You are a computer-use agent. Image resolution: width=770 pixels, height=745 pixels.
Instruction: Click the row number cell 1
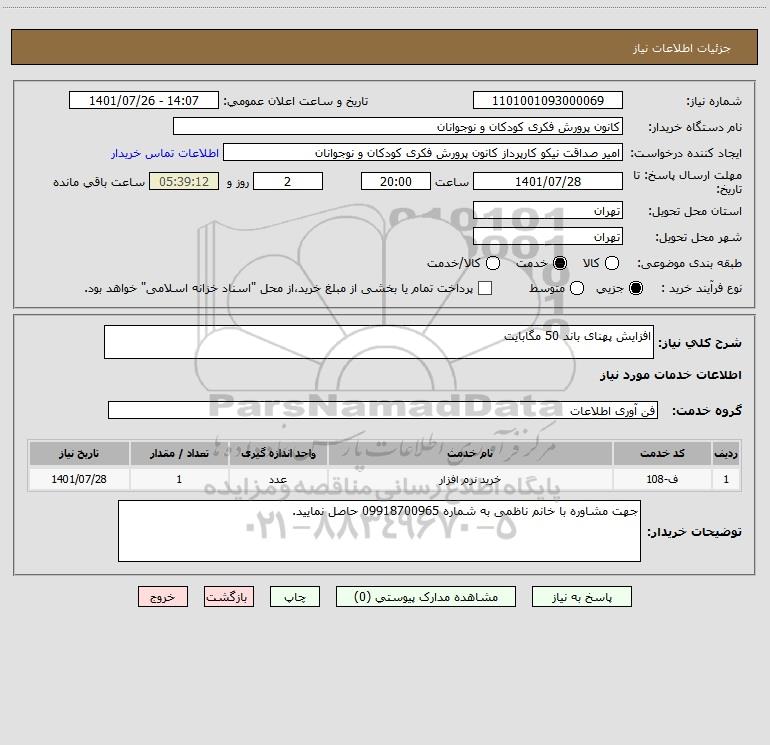(726, 479)
